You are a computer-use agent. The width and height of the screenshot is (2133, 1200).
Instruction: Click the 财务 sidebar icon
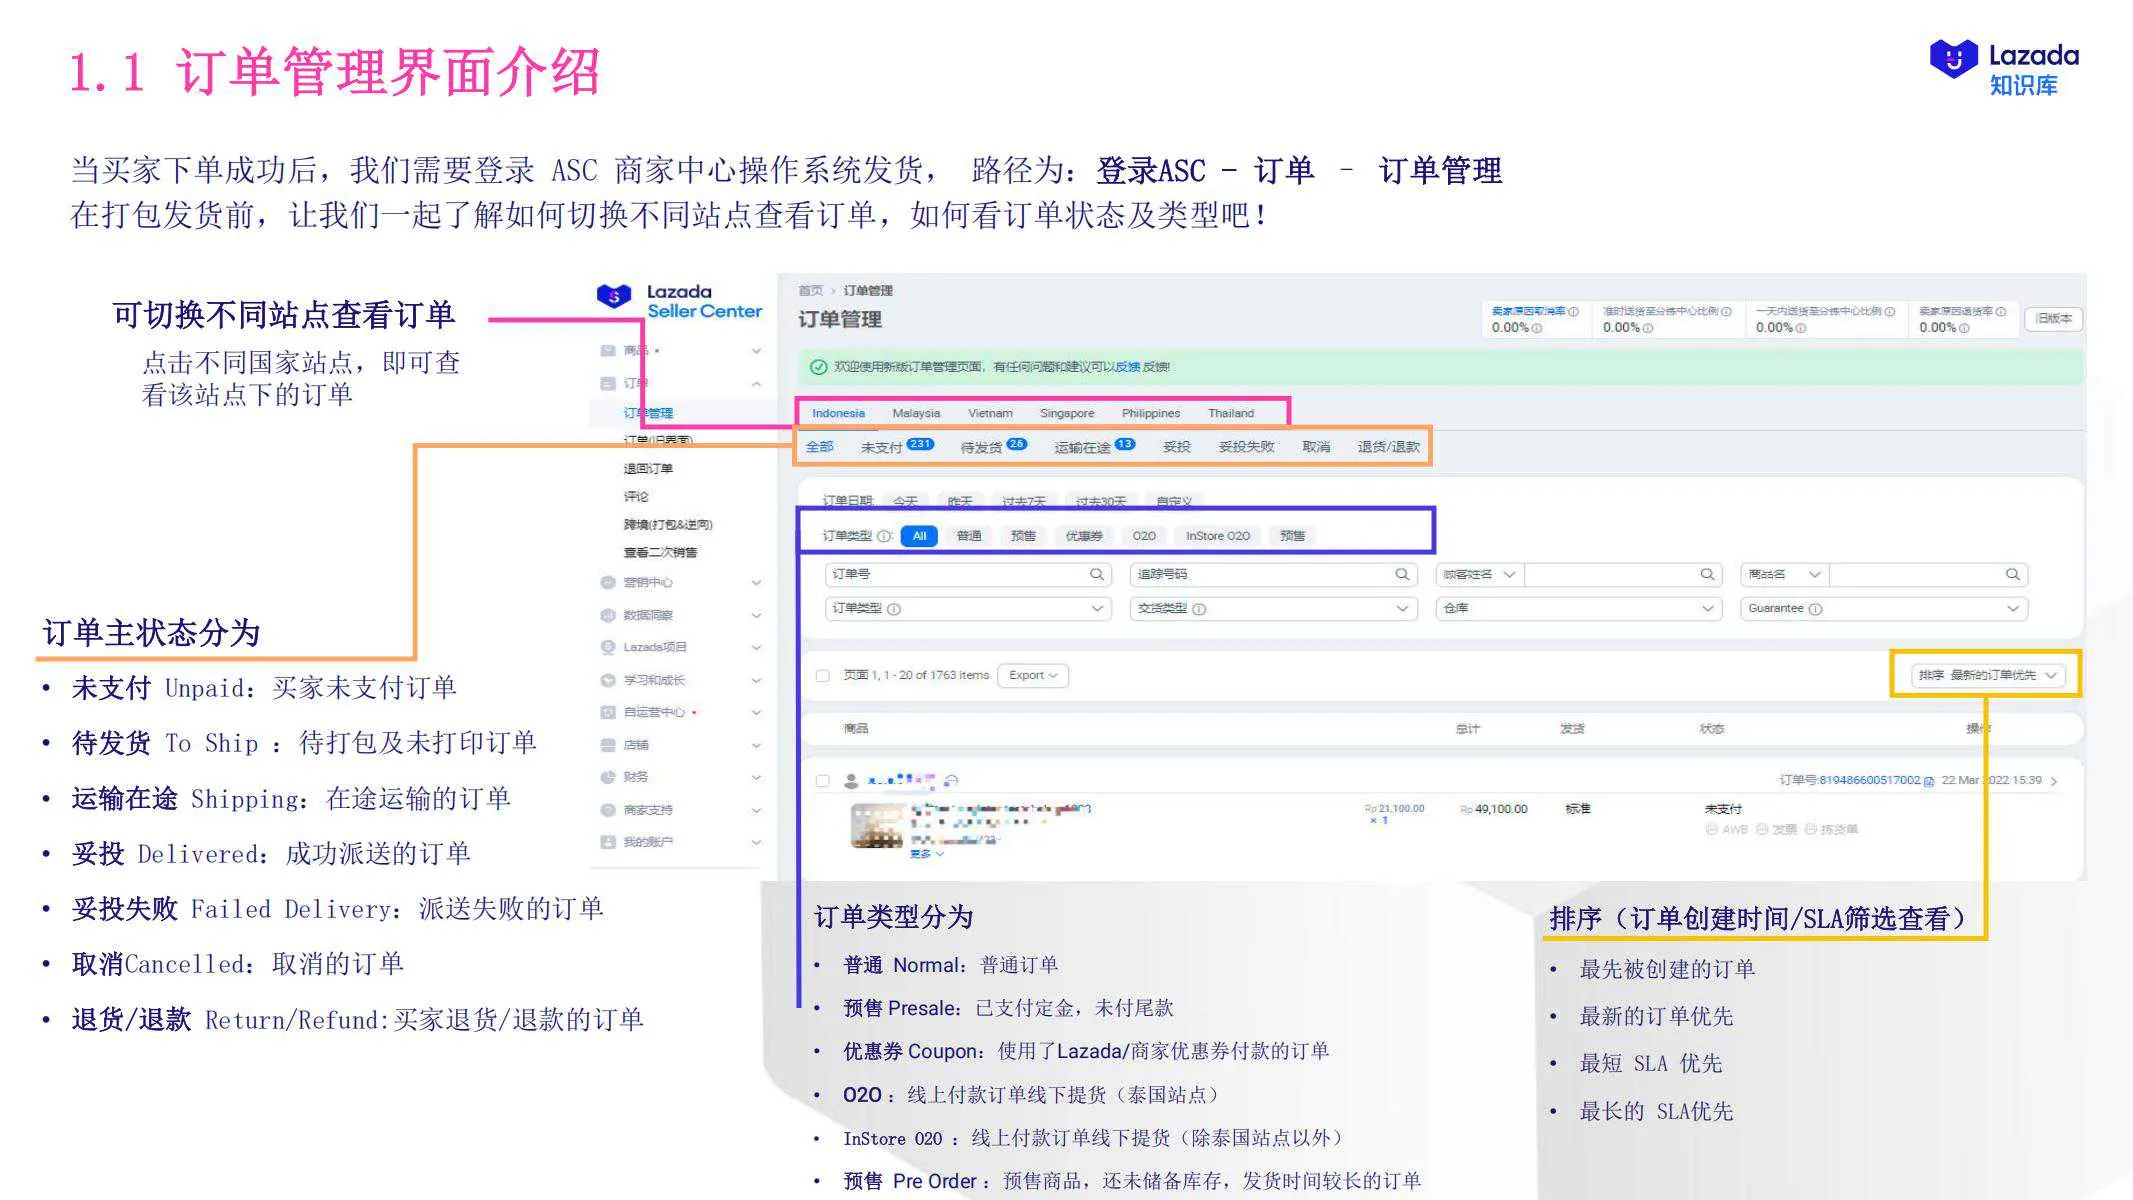click(606, 775)
